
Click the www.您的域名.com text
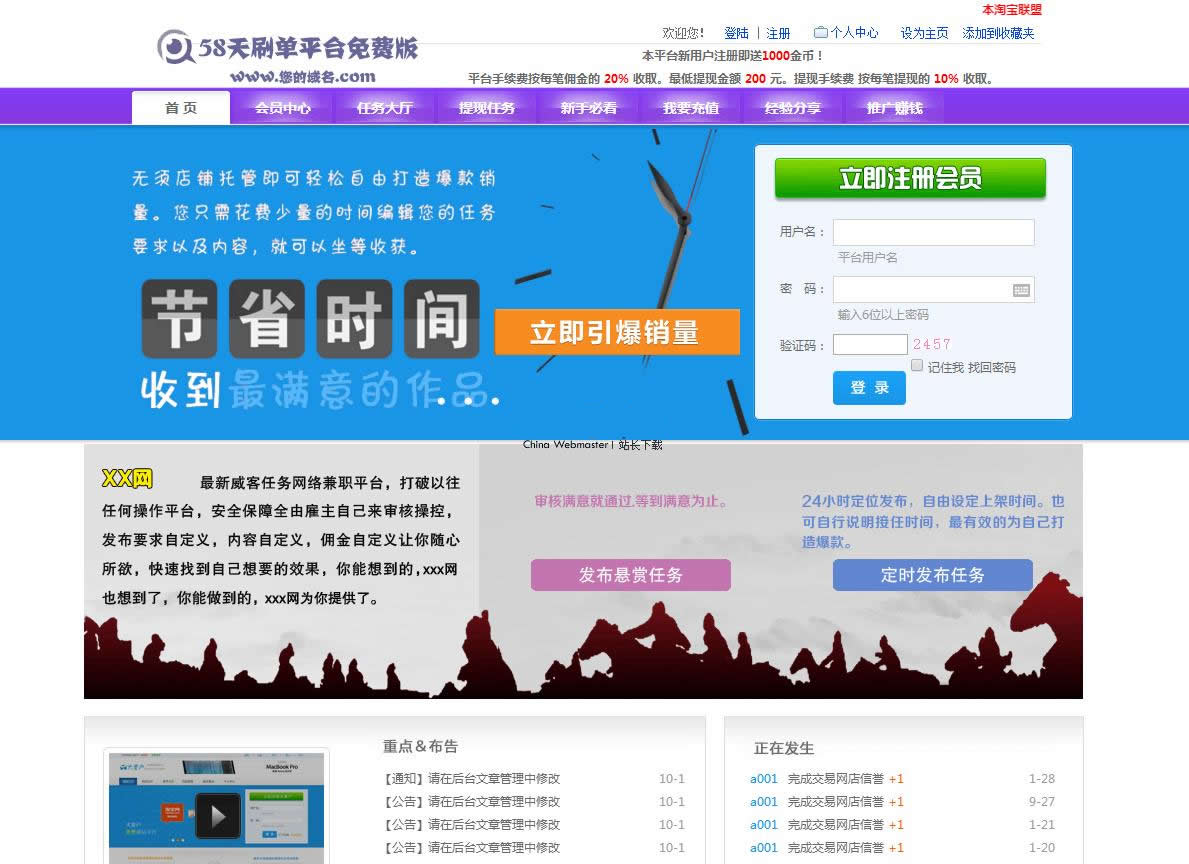[x=303, y=77]
